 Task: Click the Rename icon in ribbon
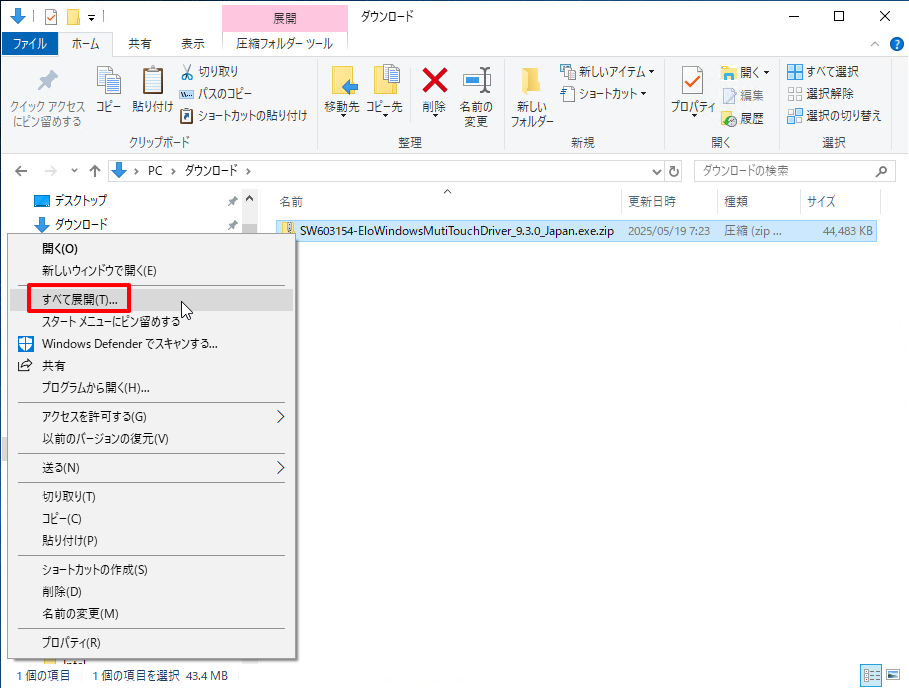click(476, 82)
